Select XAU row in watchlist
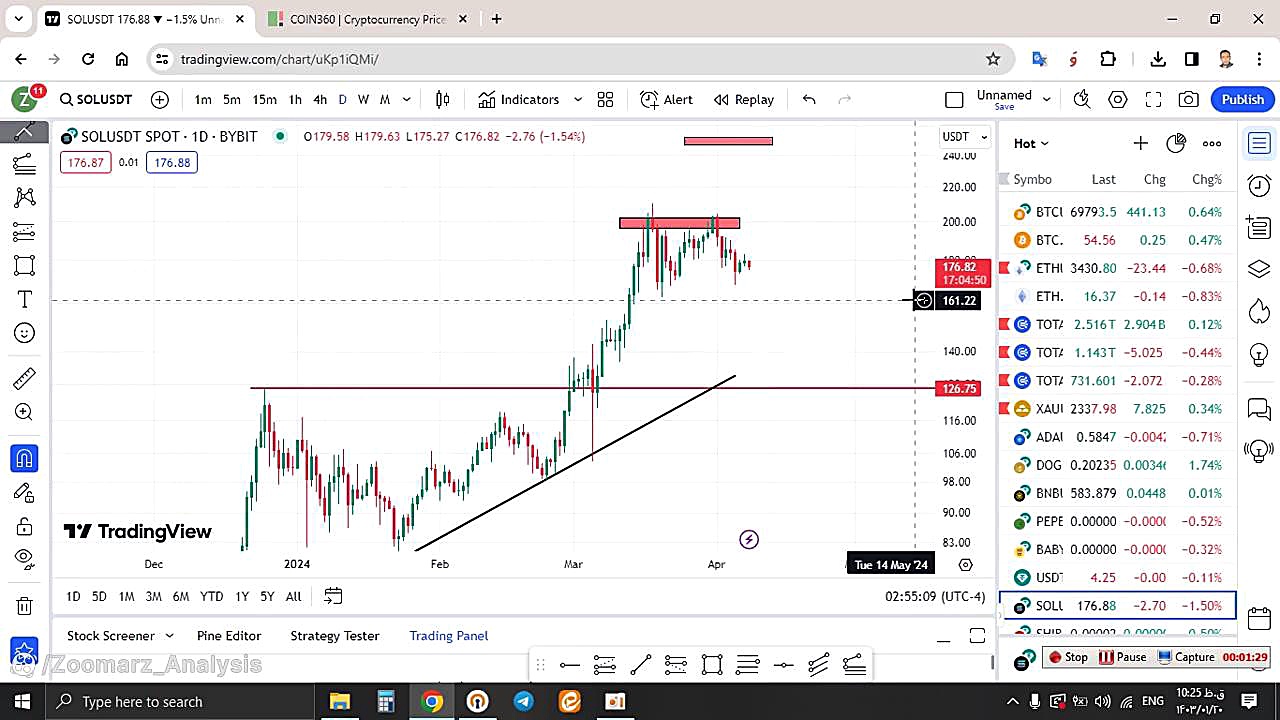 (1118, 408)
